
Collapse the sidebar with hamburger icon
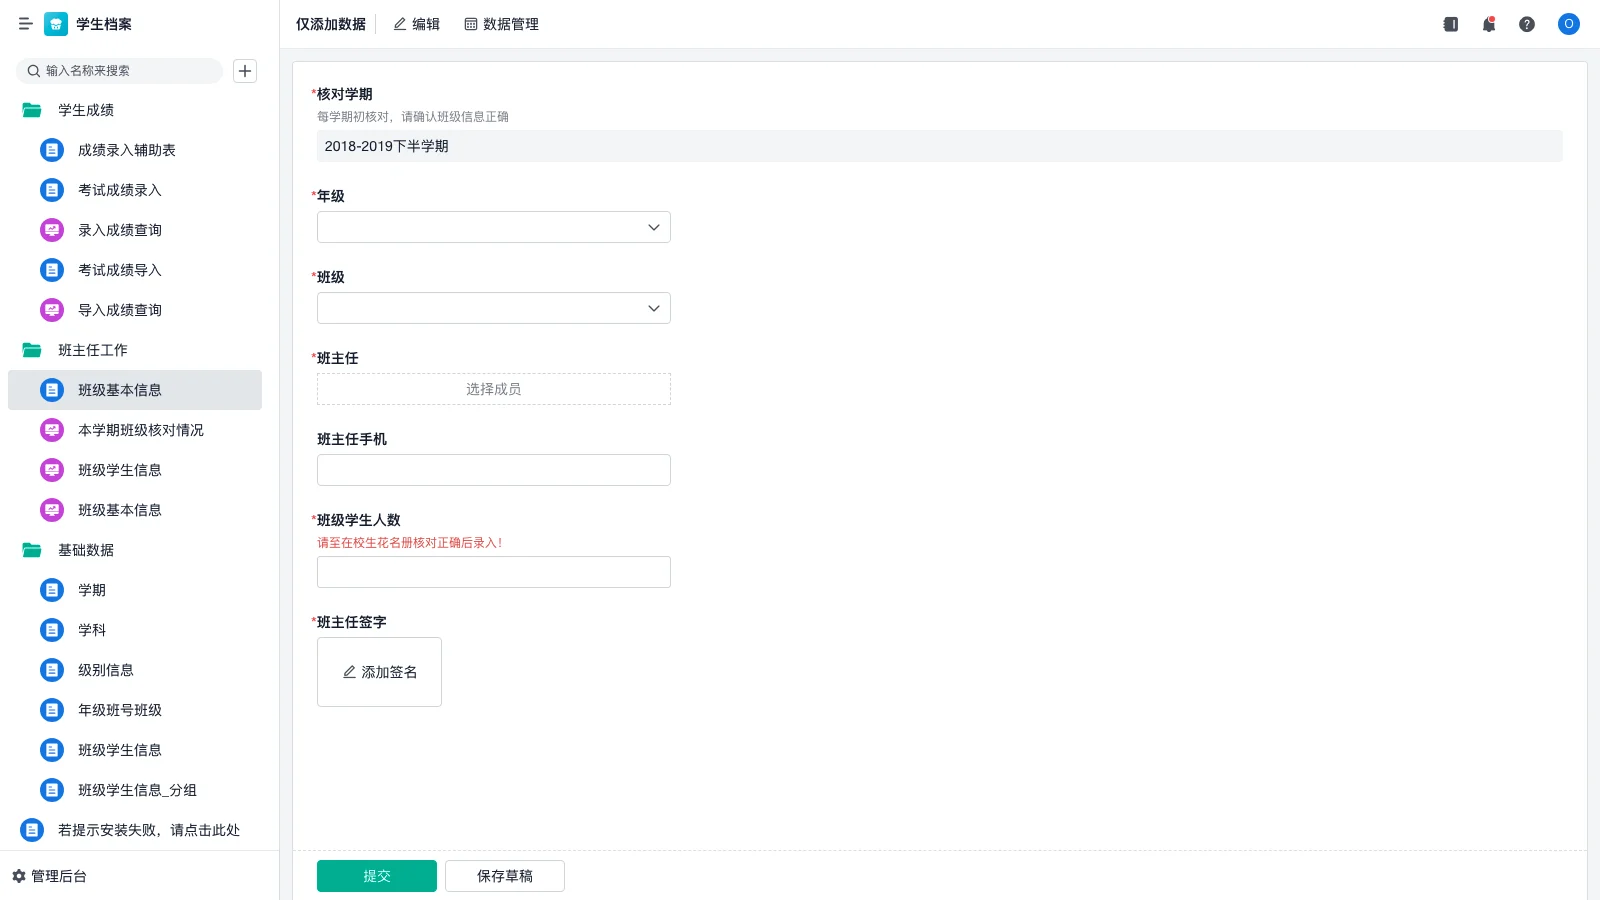pos(25,24)
